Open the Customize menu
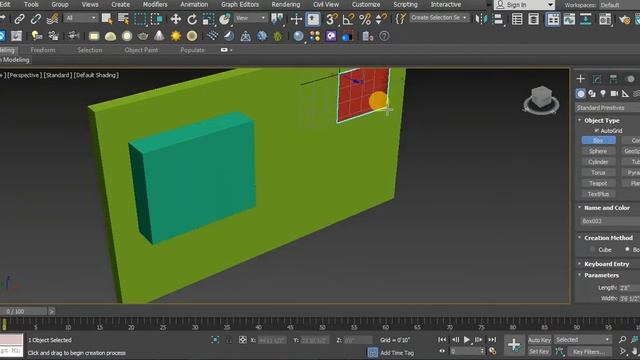This screenshot has width=640, height=360. (366, 4)
